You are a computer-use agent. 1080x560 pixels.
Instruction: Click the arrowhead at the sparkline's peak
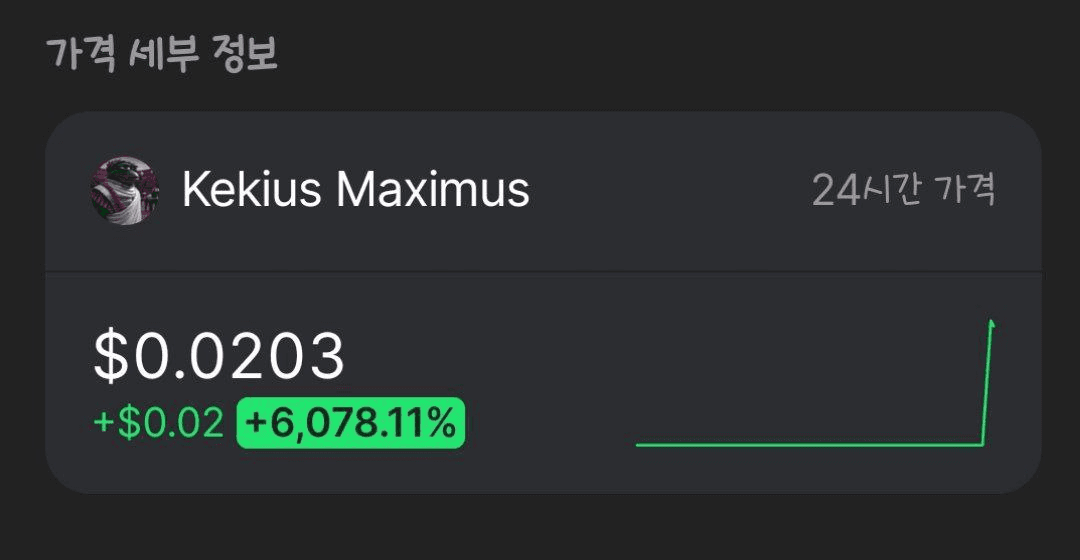991,324
